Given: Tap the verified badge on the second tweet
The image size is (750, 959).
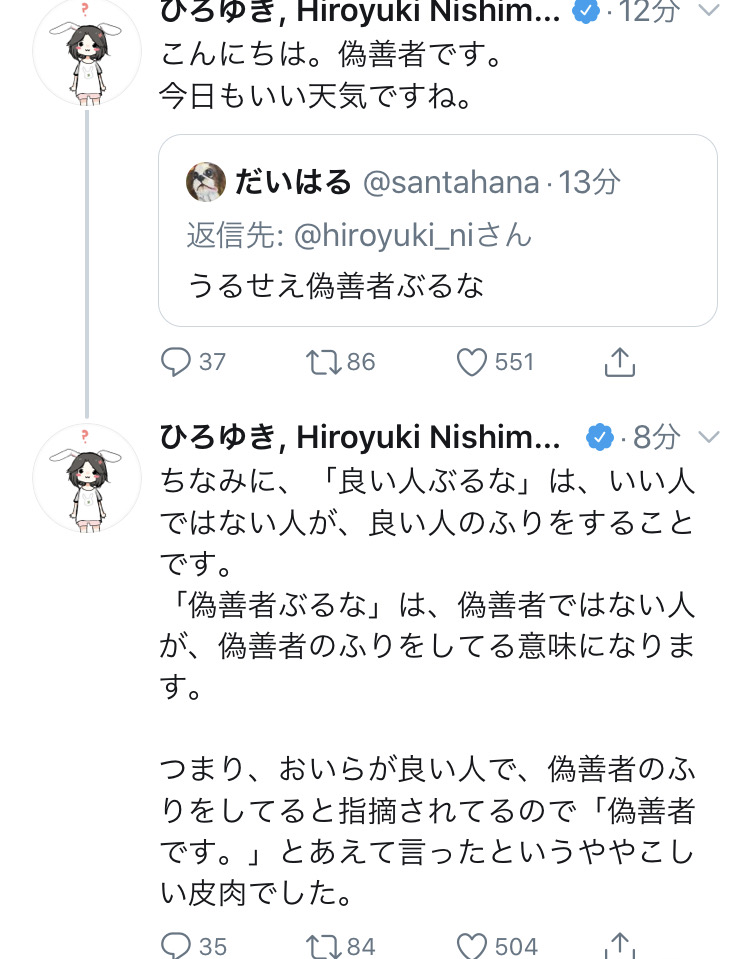Looking at the screenshot, I should pos(599,437).
